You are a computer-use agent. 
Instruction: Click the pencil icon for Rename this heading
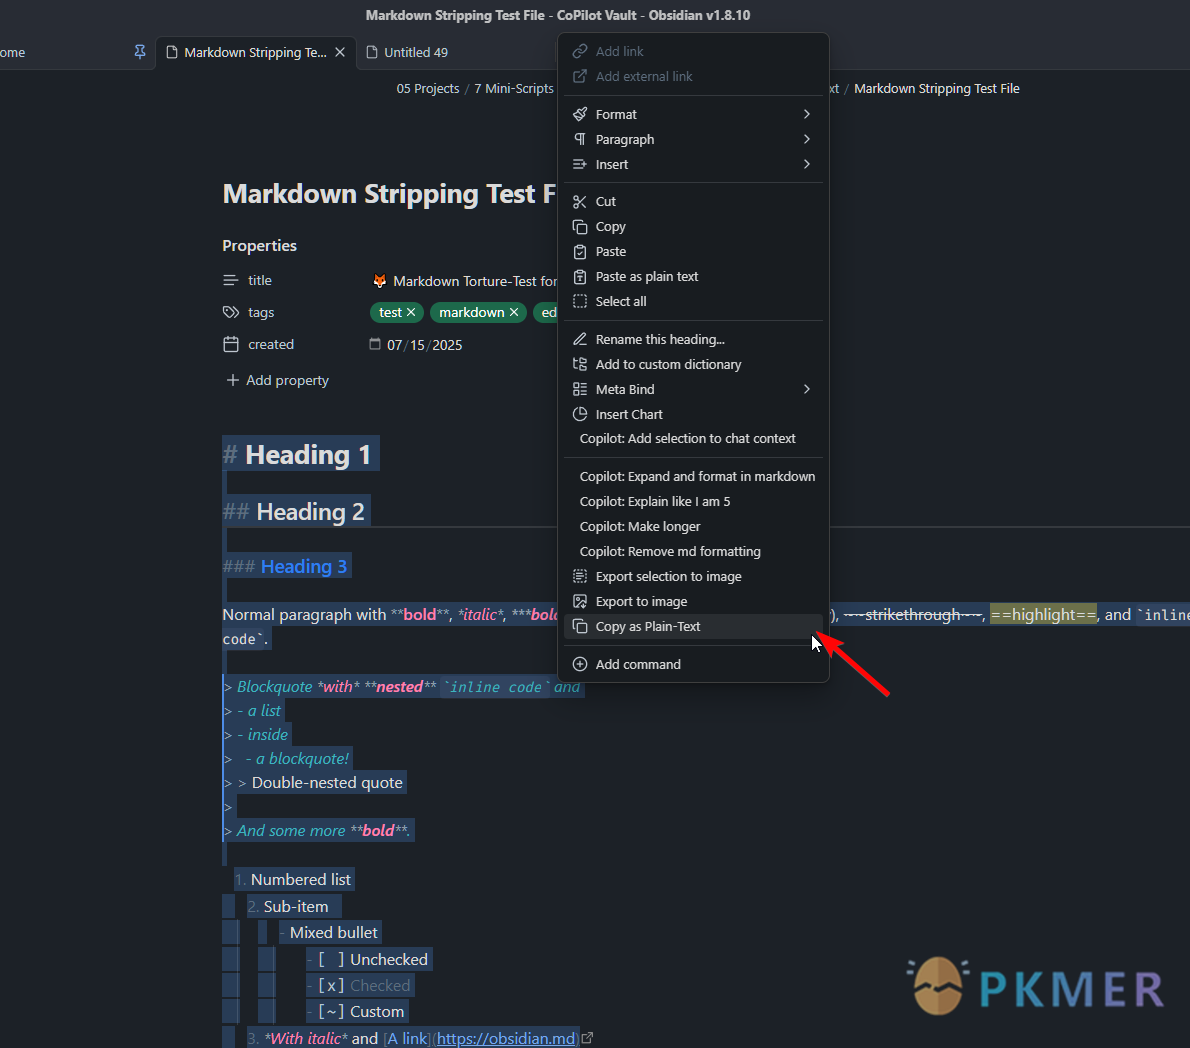[580, 340]
